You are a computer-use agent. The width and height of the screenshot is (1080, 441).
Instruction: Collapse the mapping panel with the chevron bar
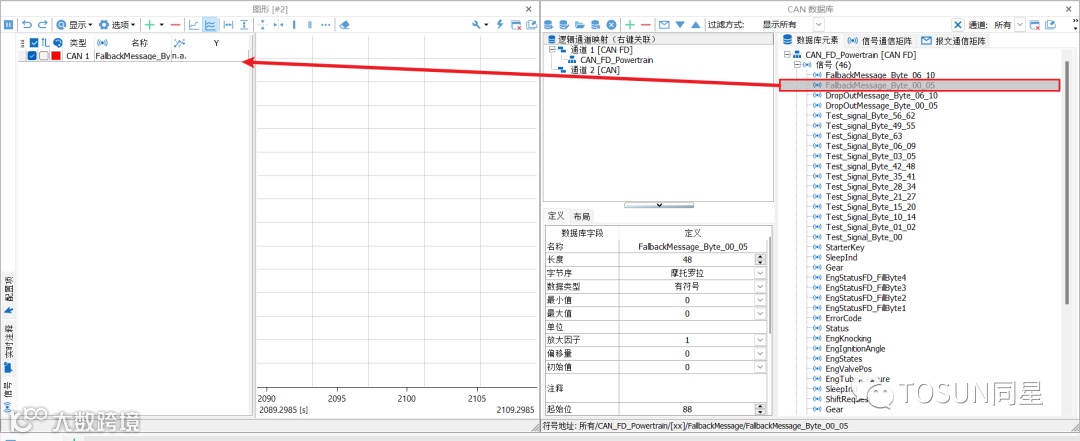pos(658,205)
